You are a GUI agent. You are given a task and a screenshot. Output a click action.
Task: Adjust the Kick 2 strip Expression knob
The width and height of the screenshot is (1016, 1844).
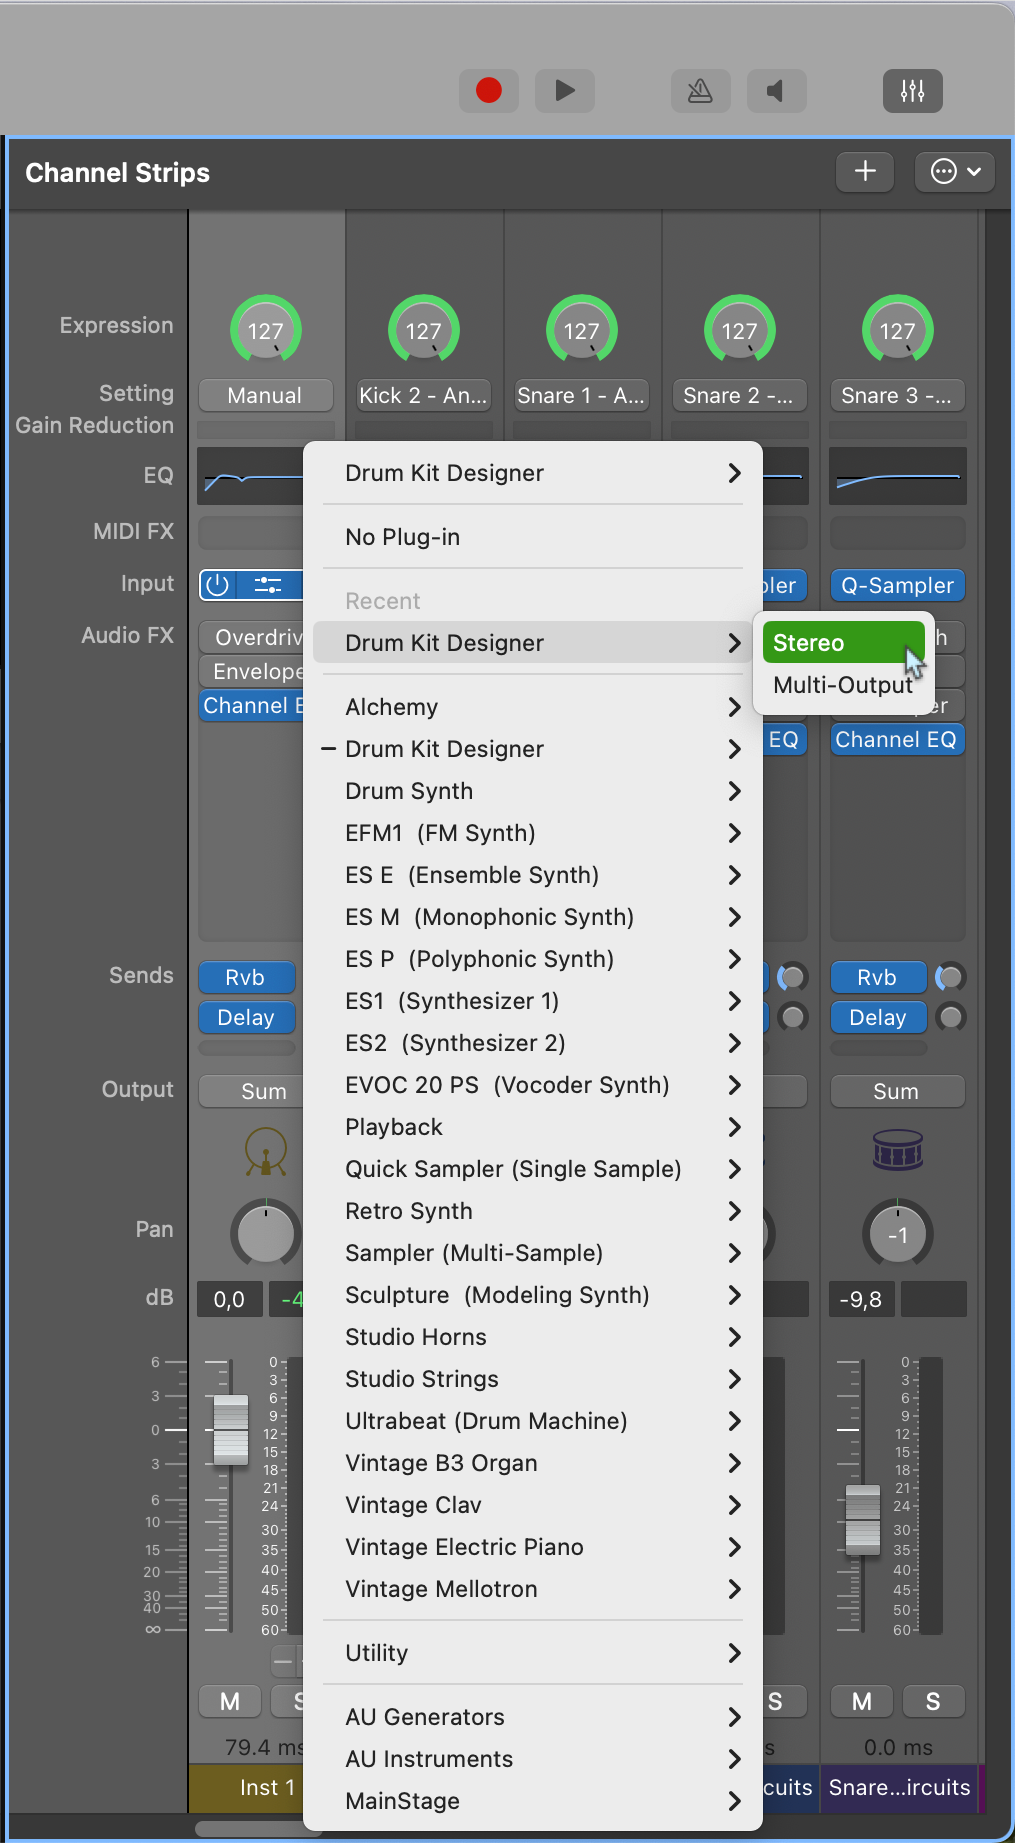click(424, 329)
